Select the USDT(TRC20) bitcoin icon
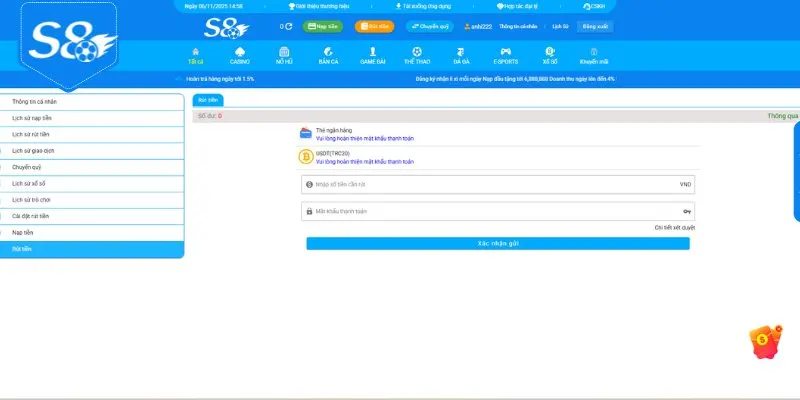 306,157
